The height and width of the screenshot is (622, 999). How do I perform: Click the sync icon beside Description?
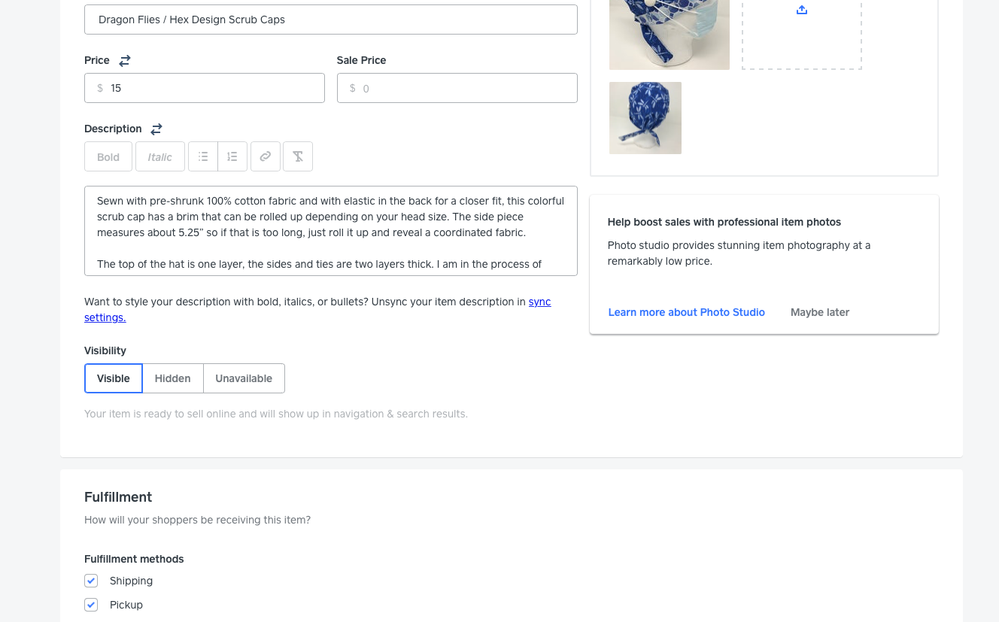pyautogui.click(x=156, y=129)
